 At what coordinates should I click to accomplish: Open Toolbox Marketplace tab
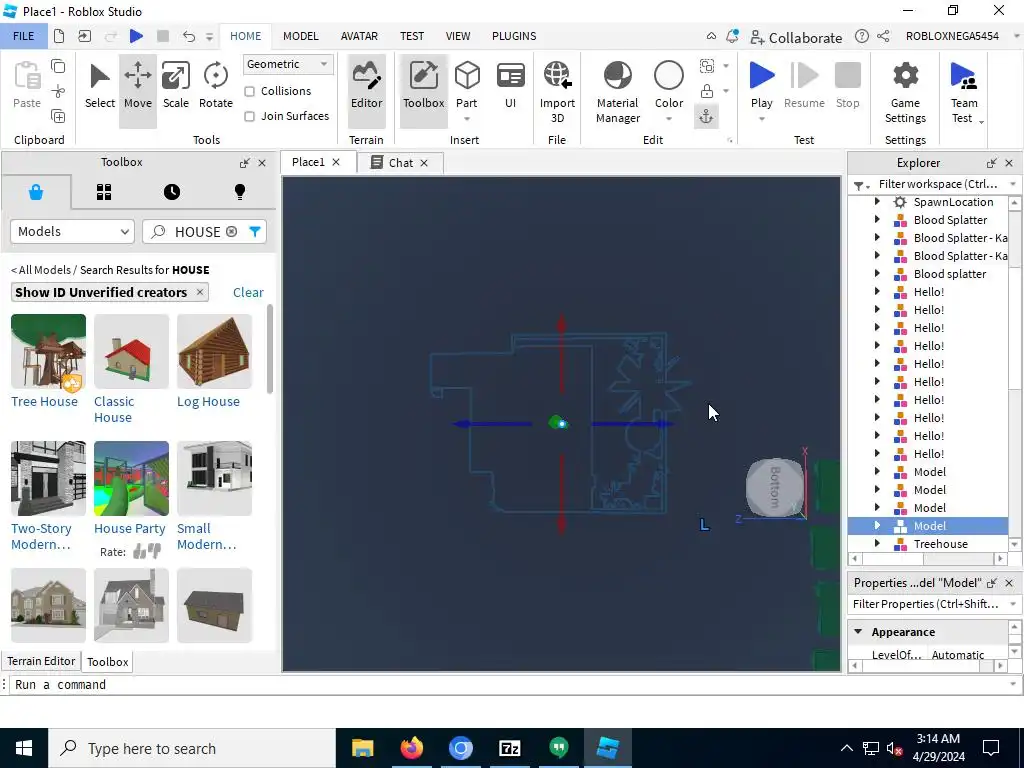coord(36,192)
